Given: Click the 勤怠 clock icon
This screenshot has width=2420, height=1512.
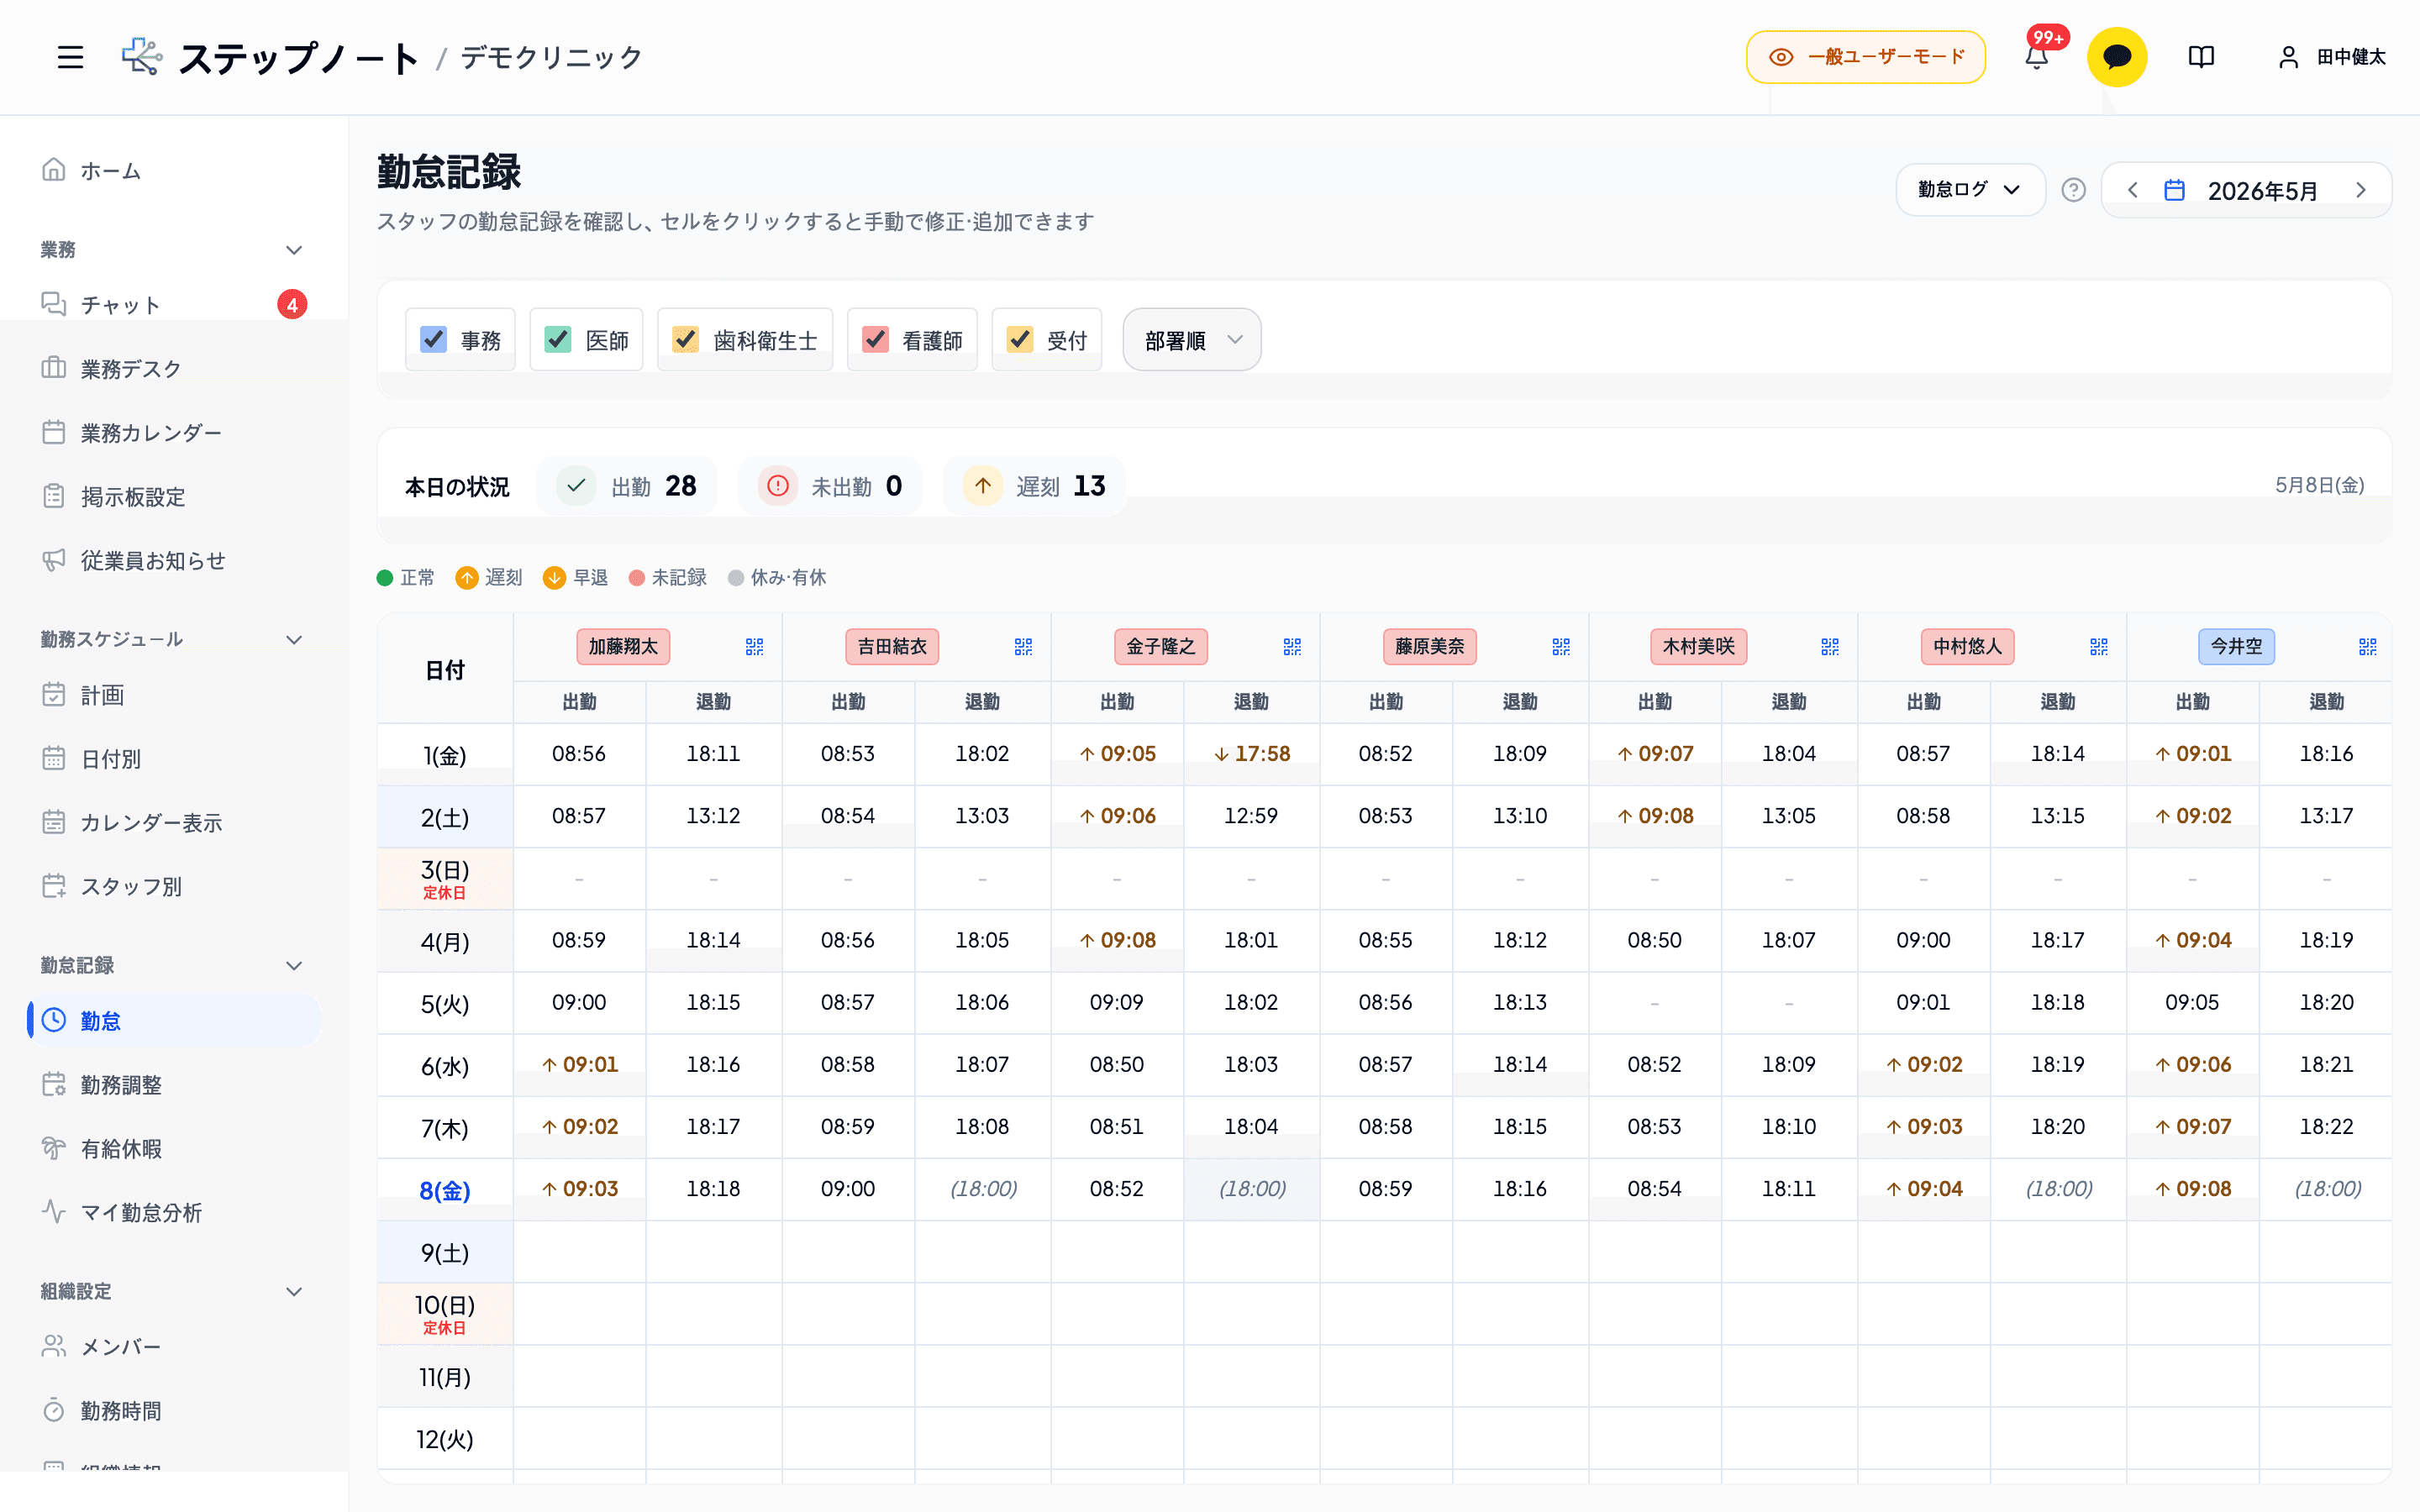Looking at the screenshot, I should pyautogui.click(x=54, y=1020).
